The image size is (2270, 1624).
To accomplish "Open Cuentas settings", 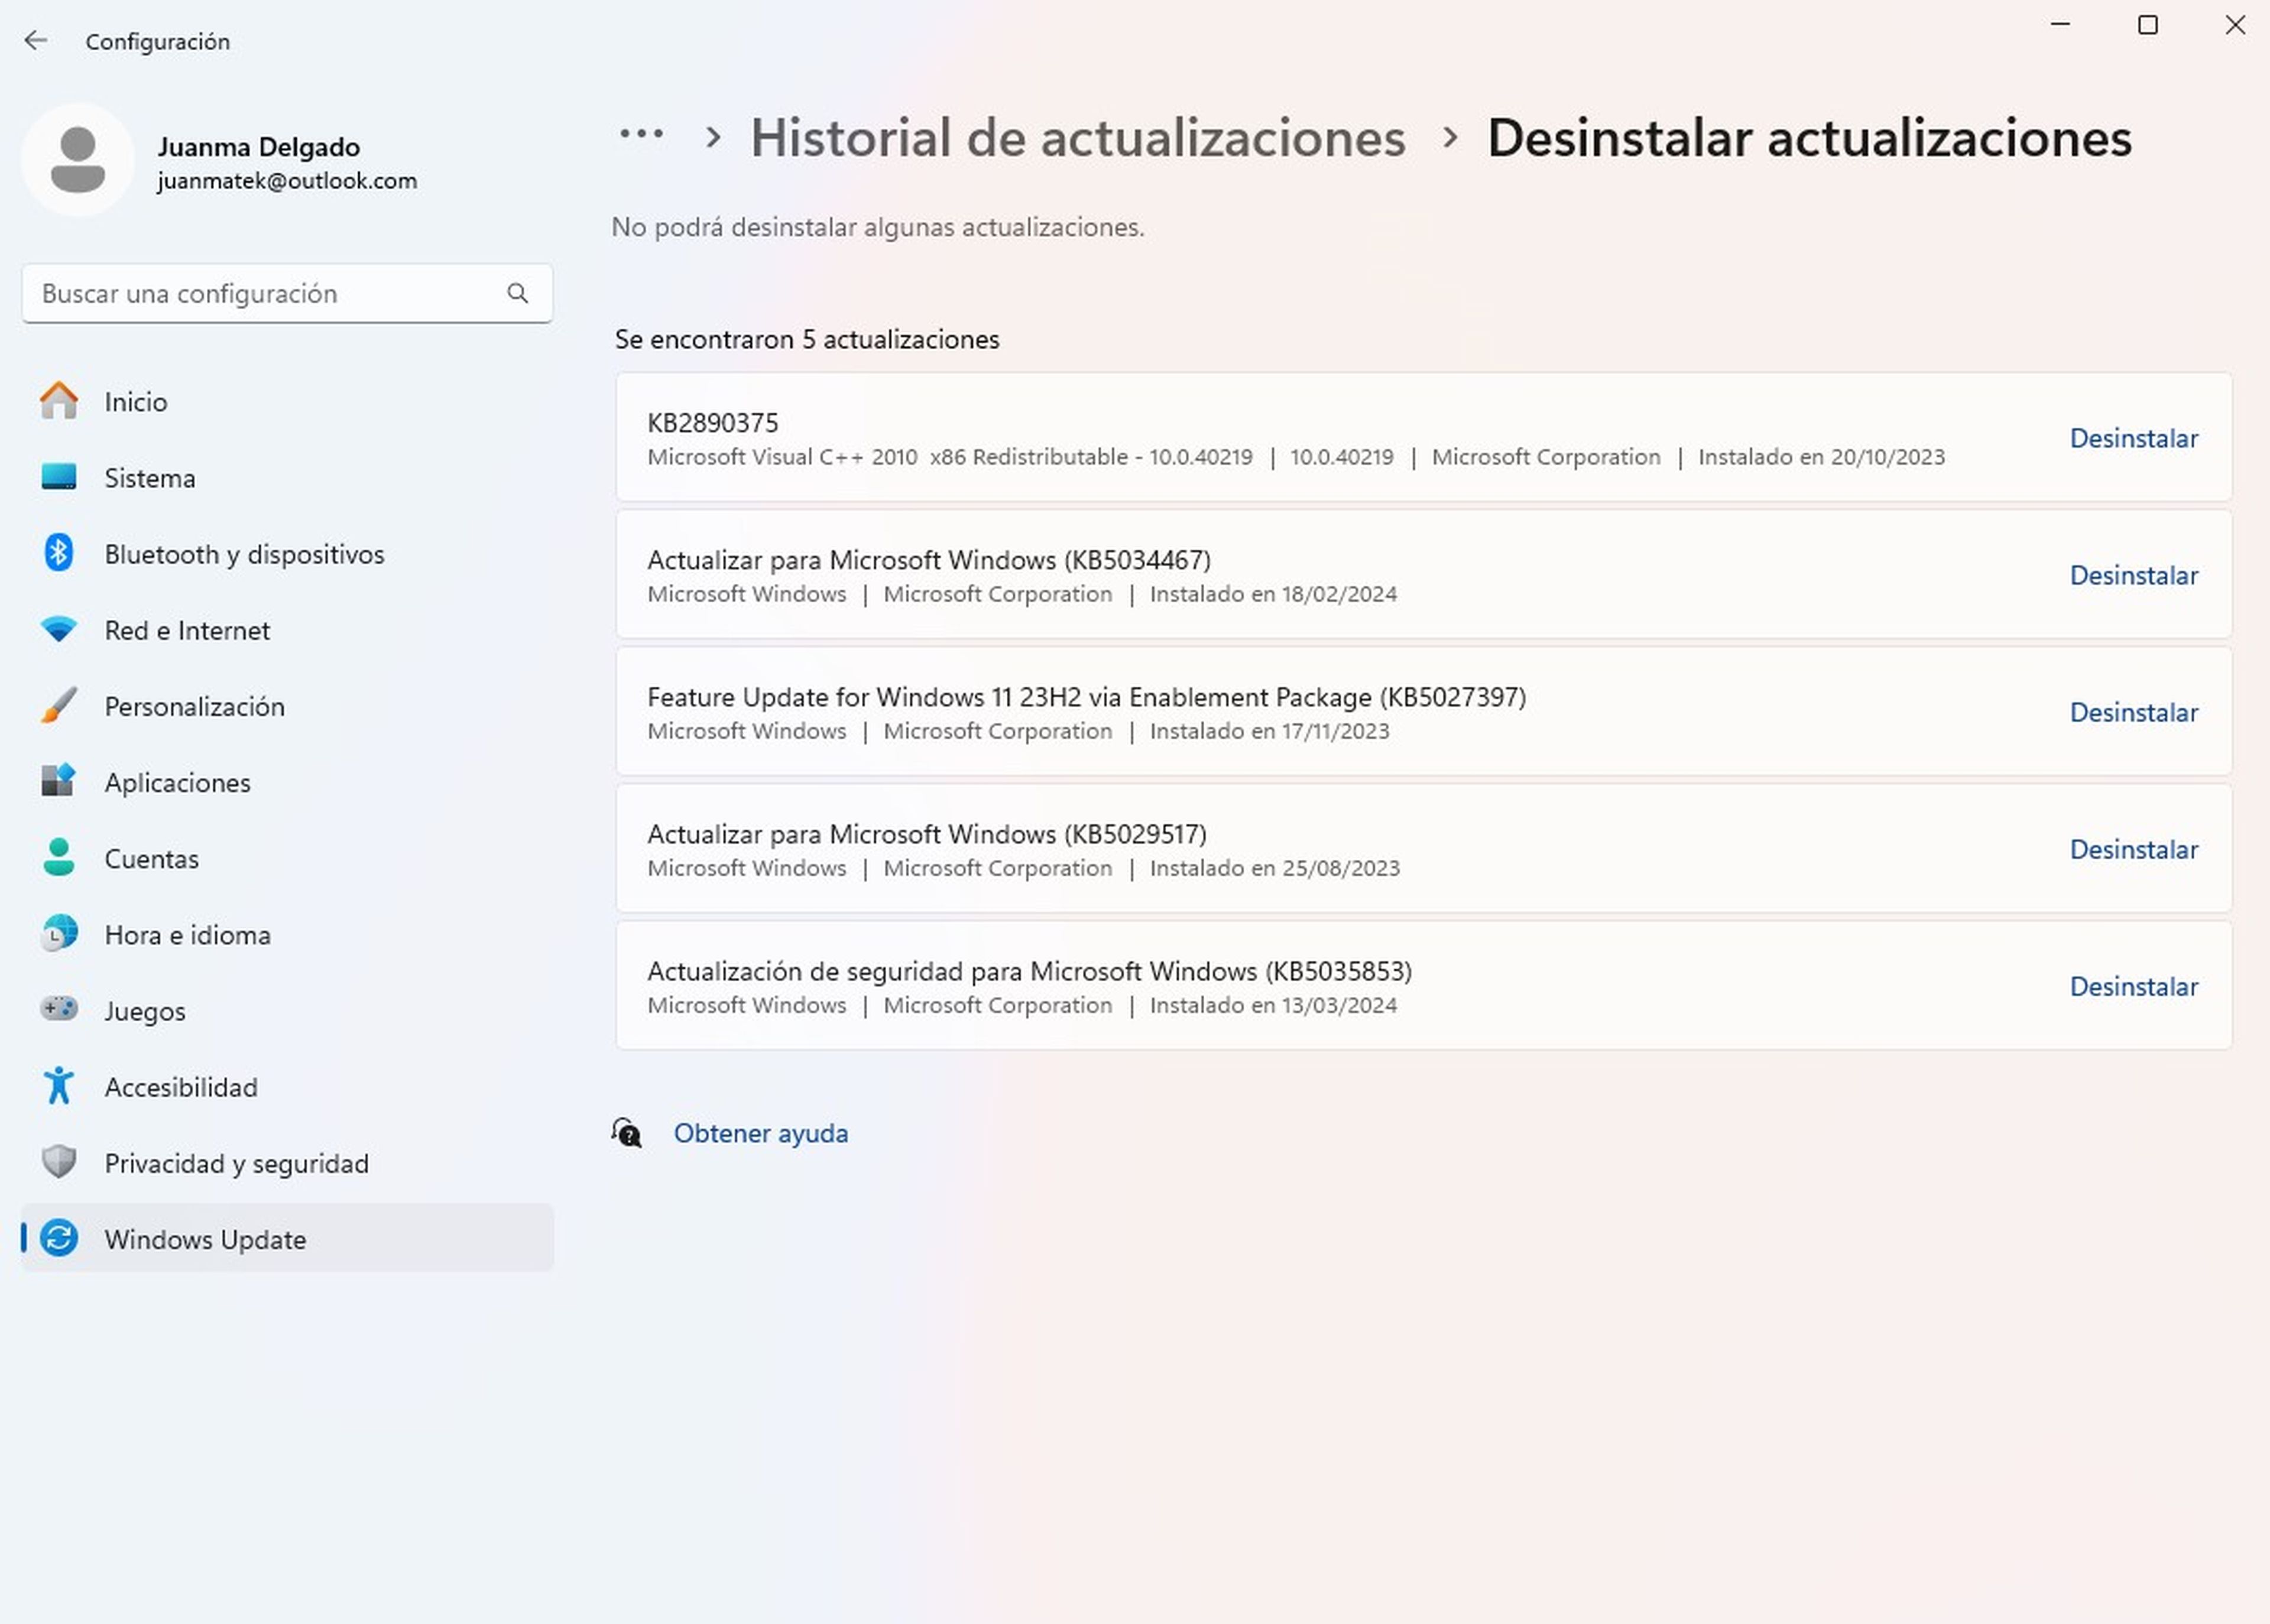I will pos(287,858).
